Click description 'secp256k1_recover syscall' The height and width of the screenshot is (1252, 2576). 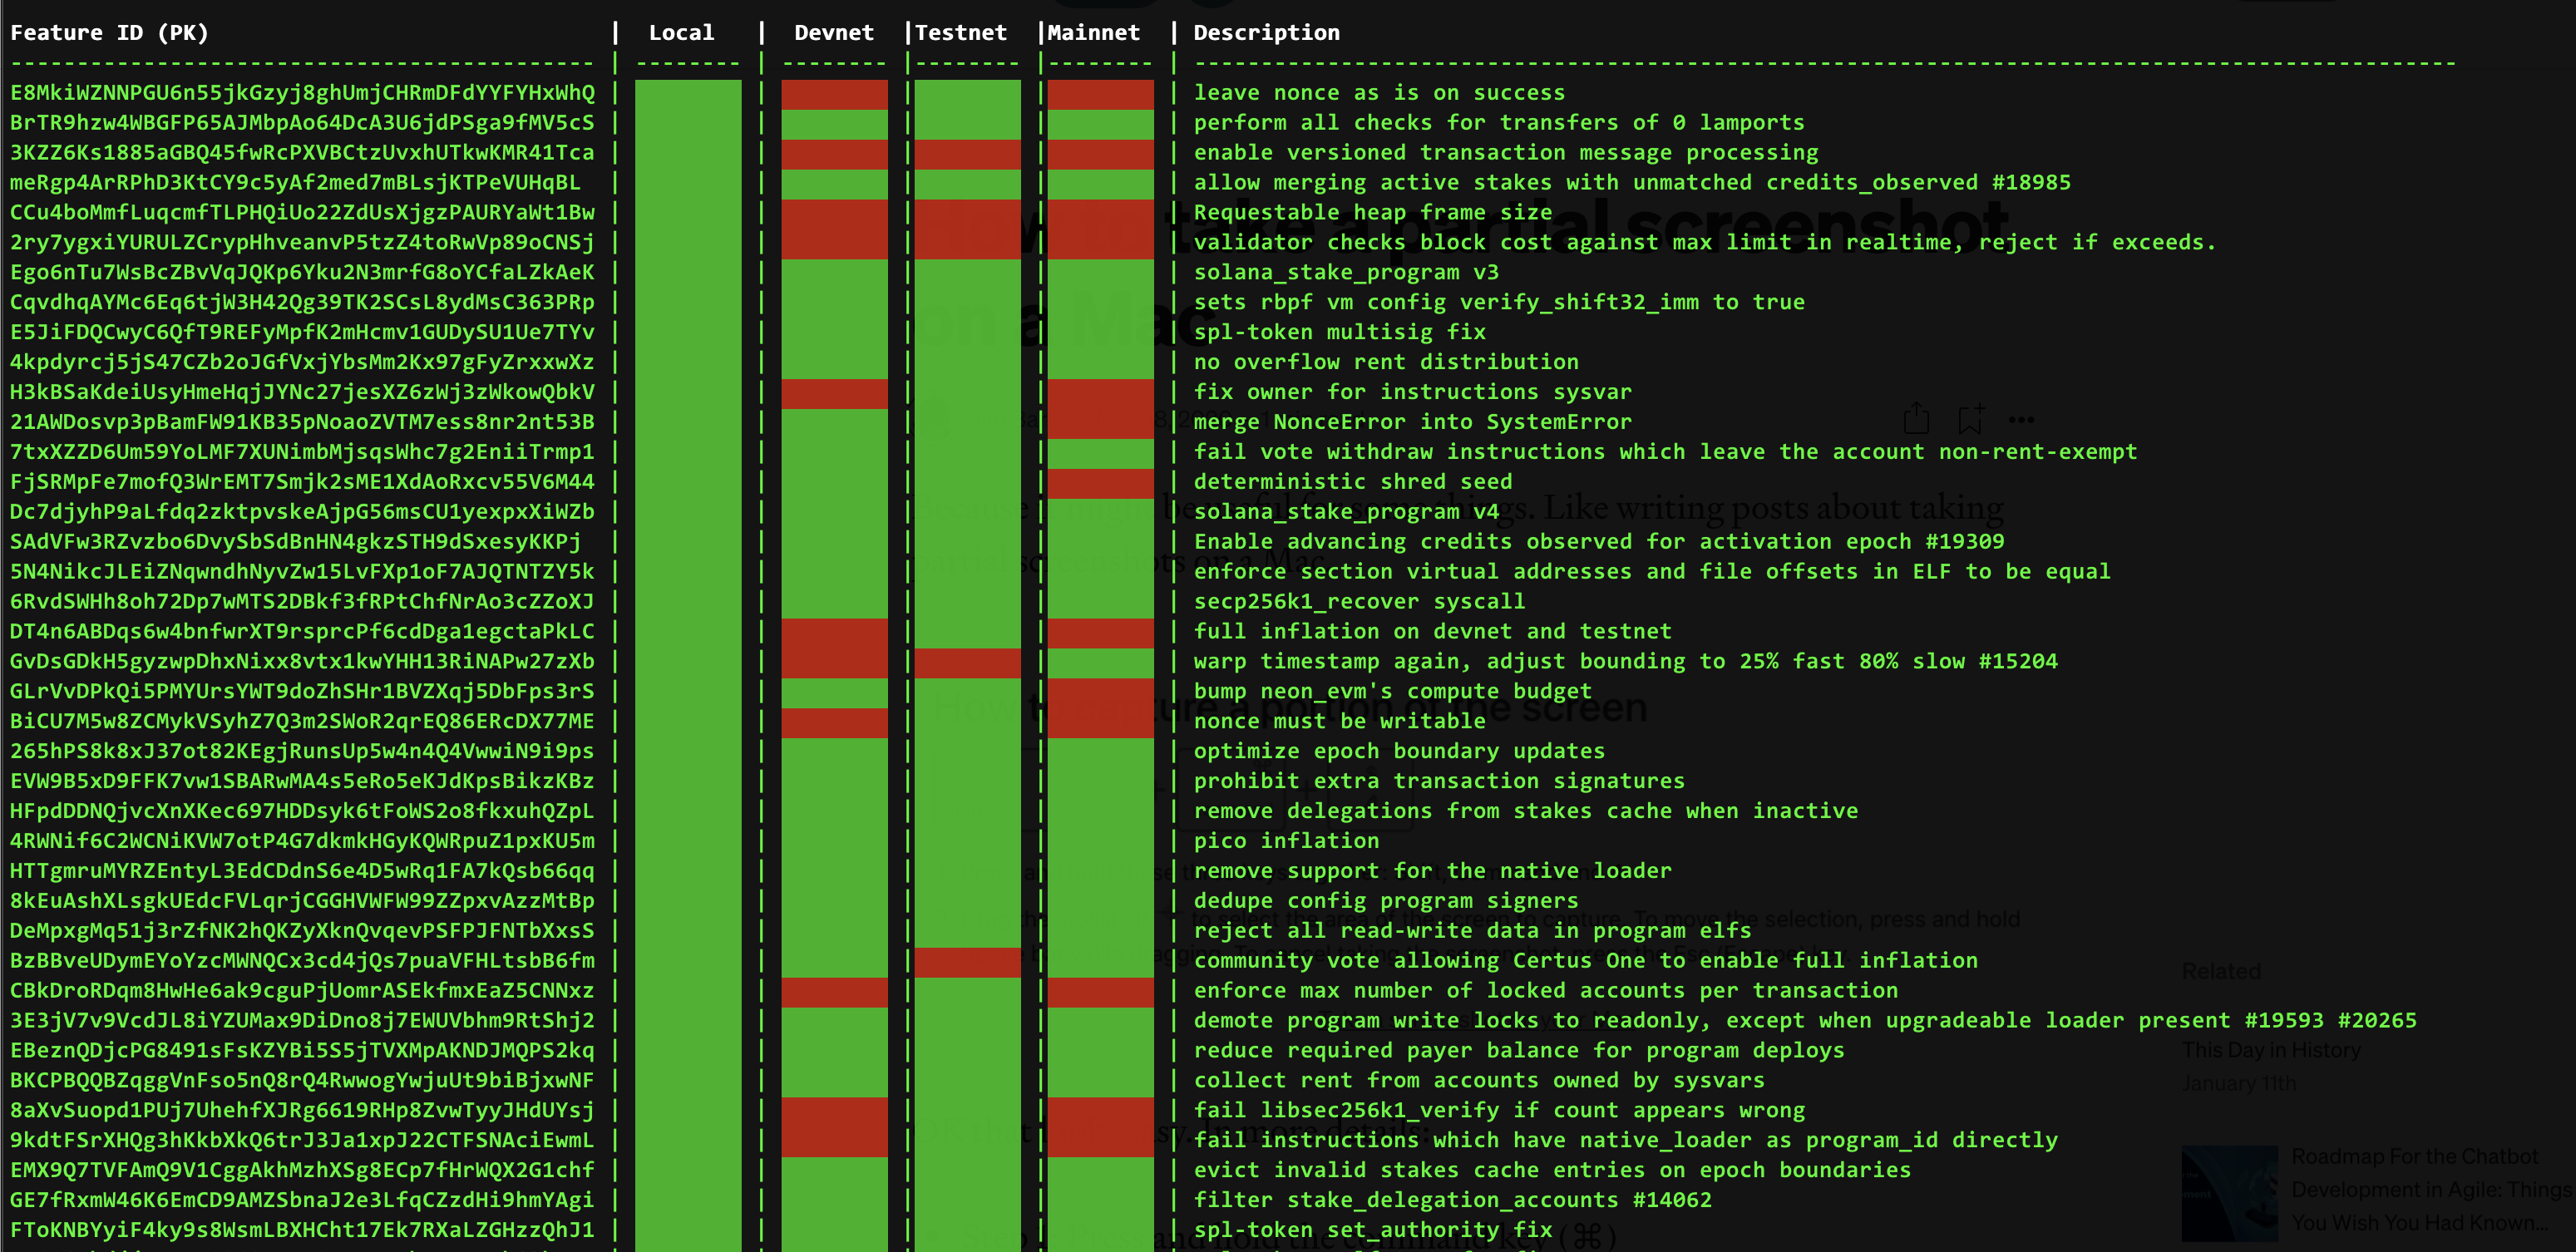(x=1359, y=602)
